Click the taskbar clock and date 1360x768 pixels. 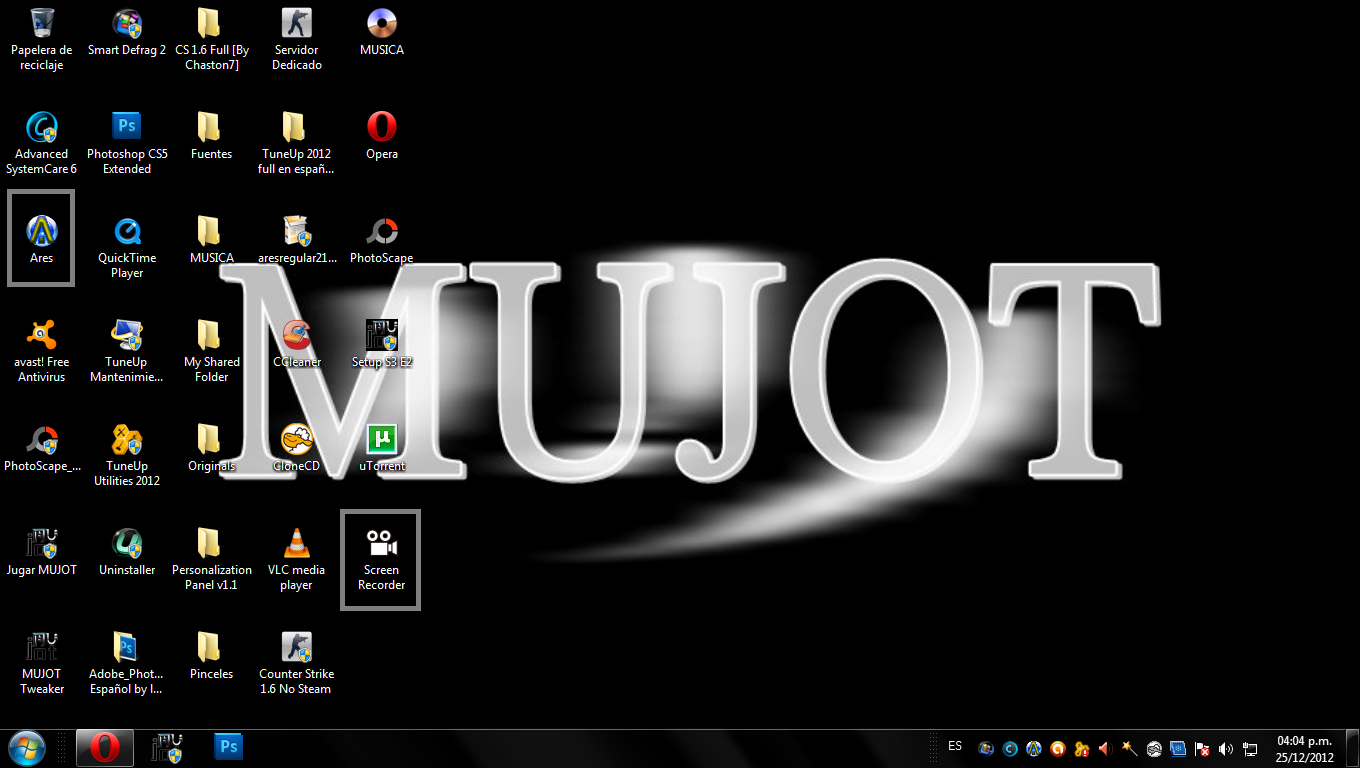pyautogui.click(x=1304, y=748)
